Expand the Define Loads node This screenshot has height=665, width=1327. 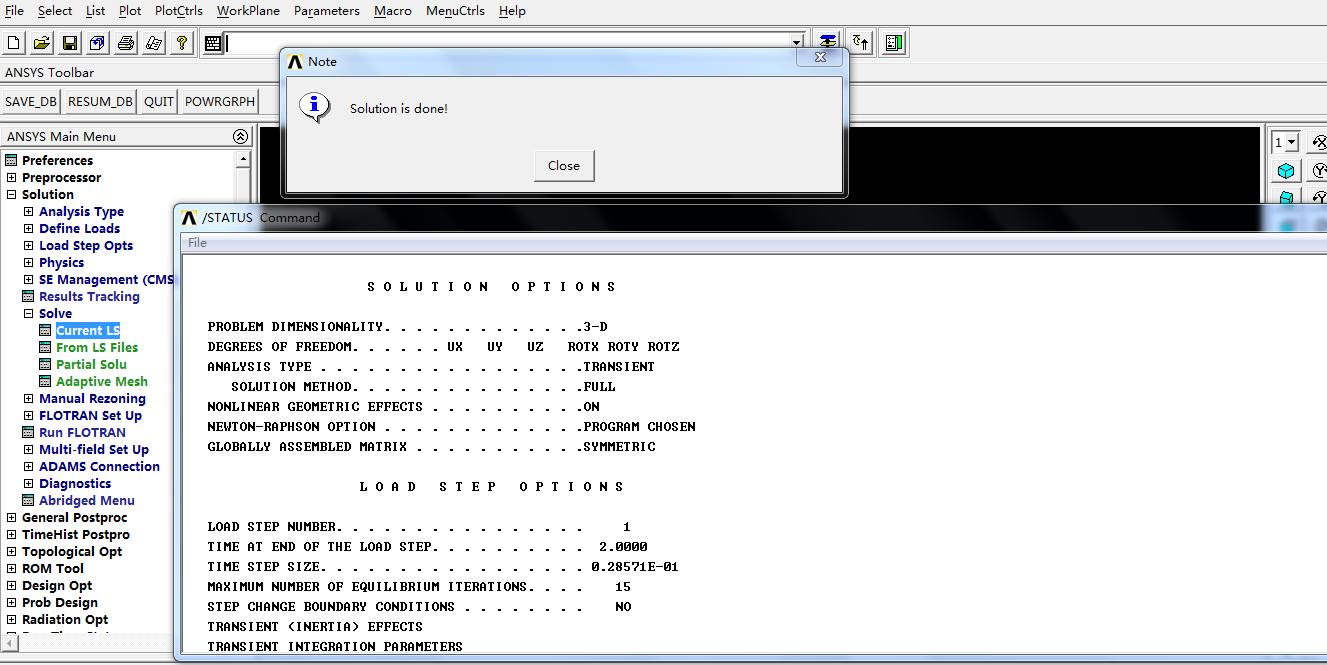coord(28,228)
